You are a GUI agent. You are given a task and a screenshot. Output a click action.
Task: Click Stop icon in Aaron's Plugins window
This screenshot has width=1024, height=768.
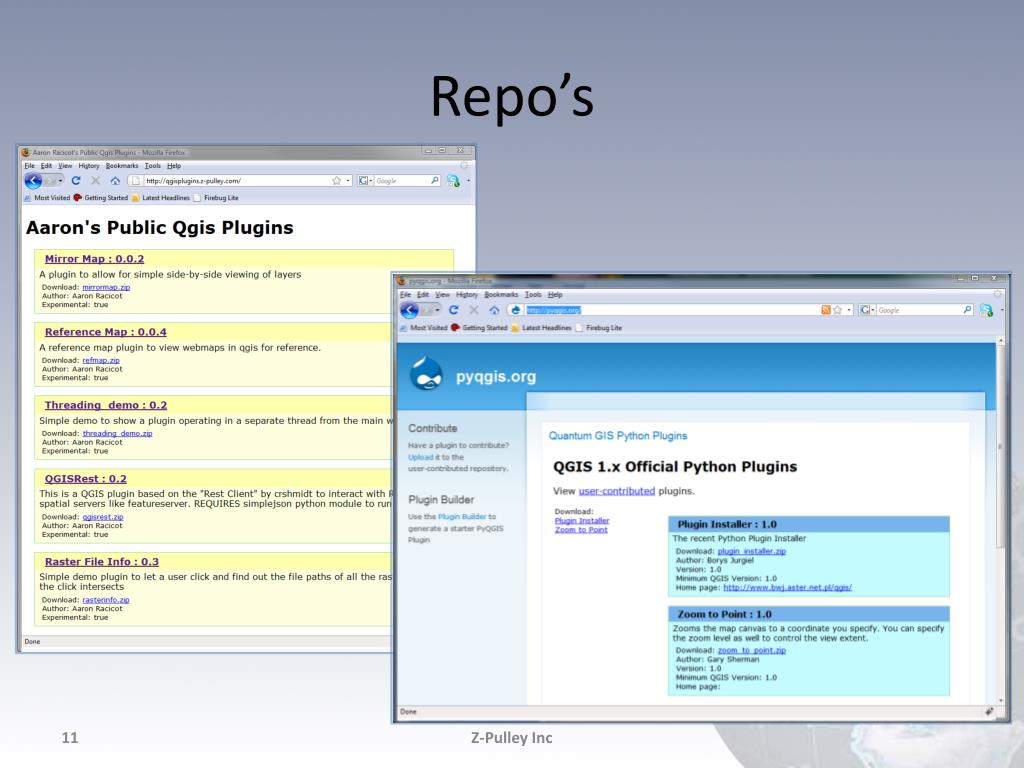95,180
